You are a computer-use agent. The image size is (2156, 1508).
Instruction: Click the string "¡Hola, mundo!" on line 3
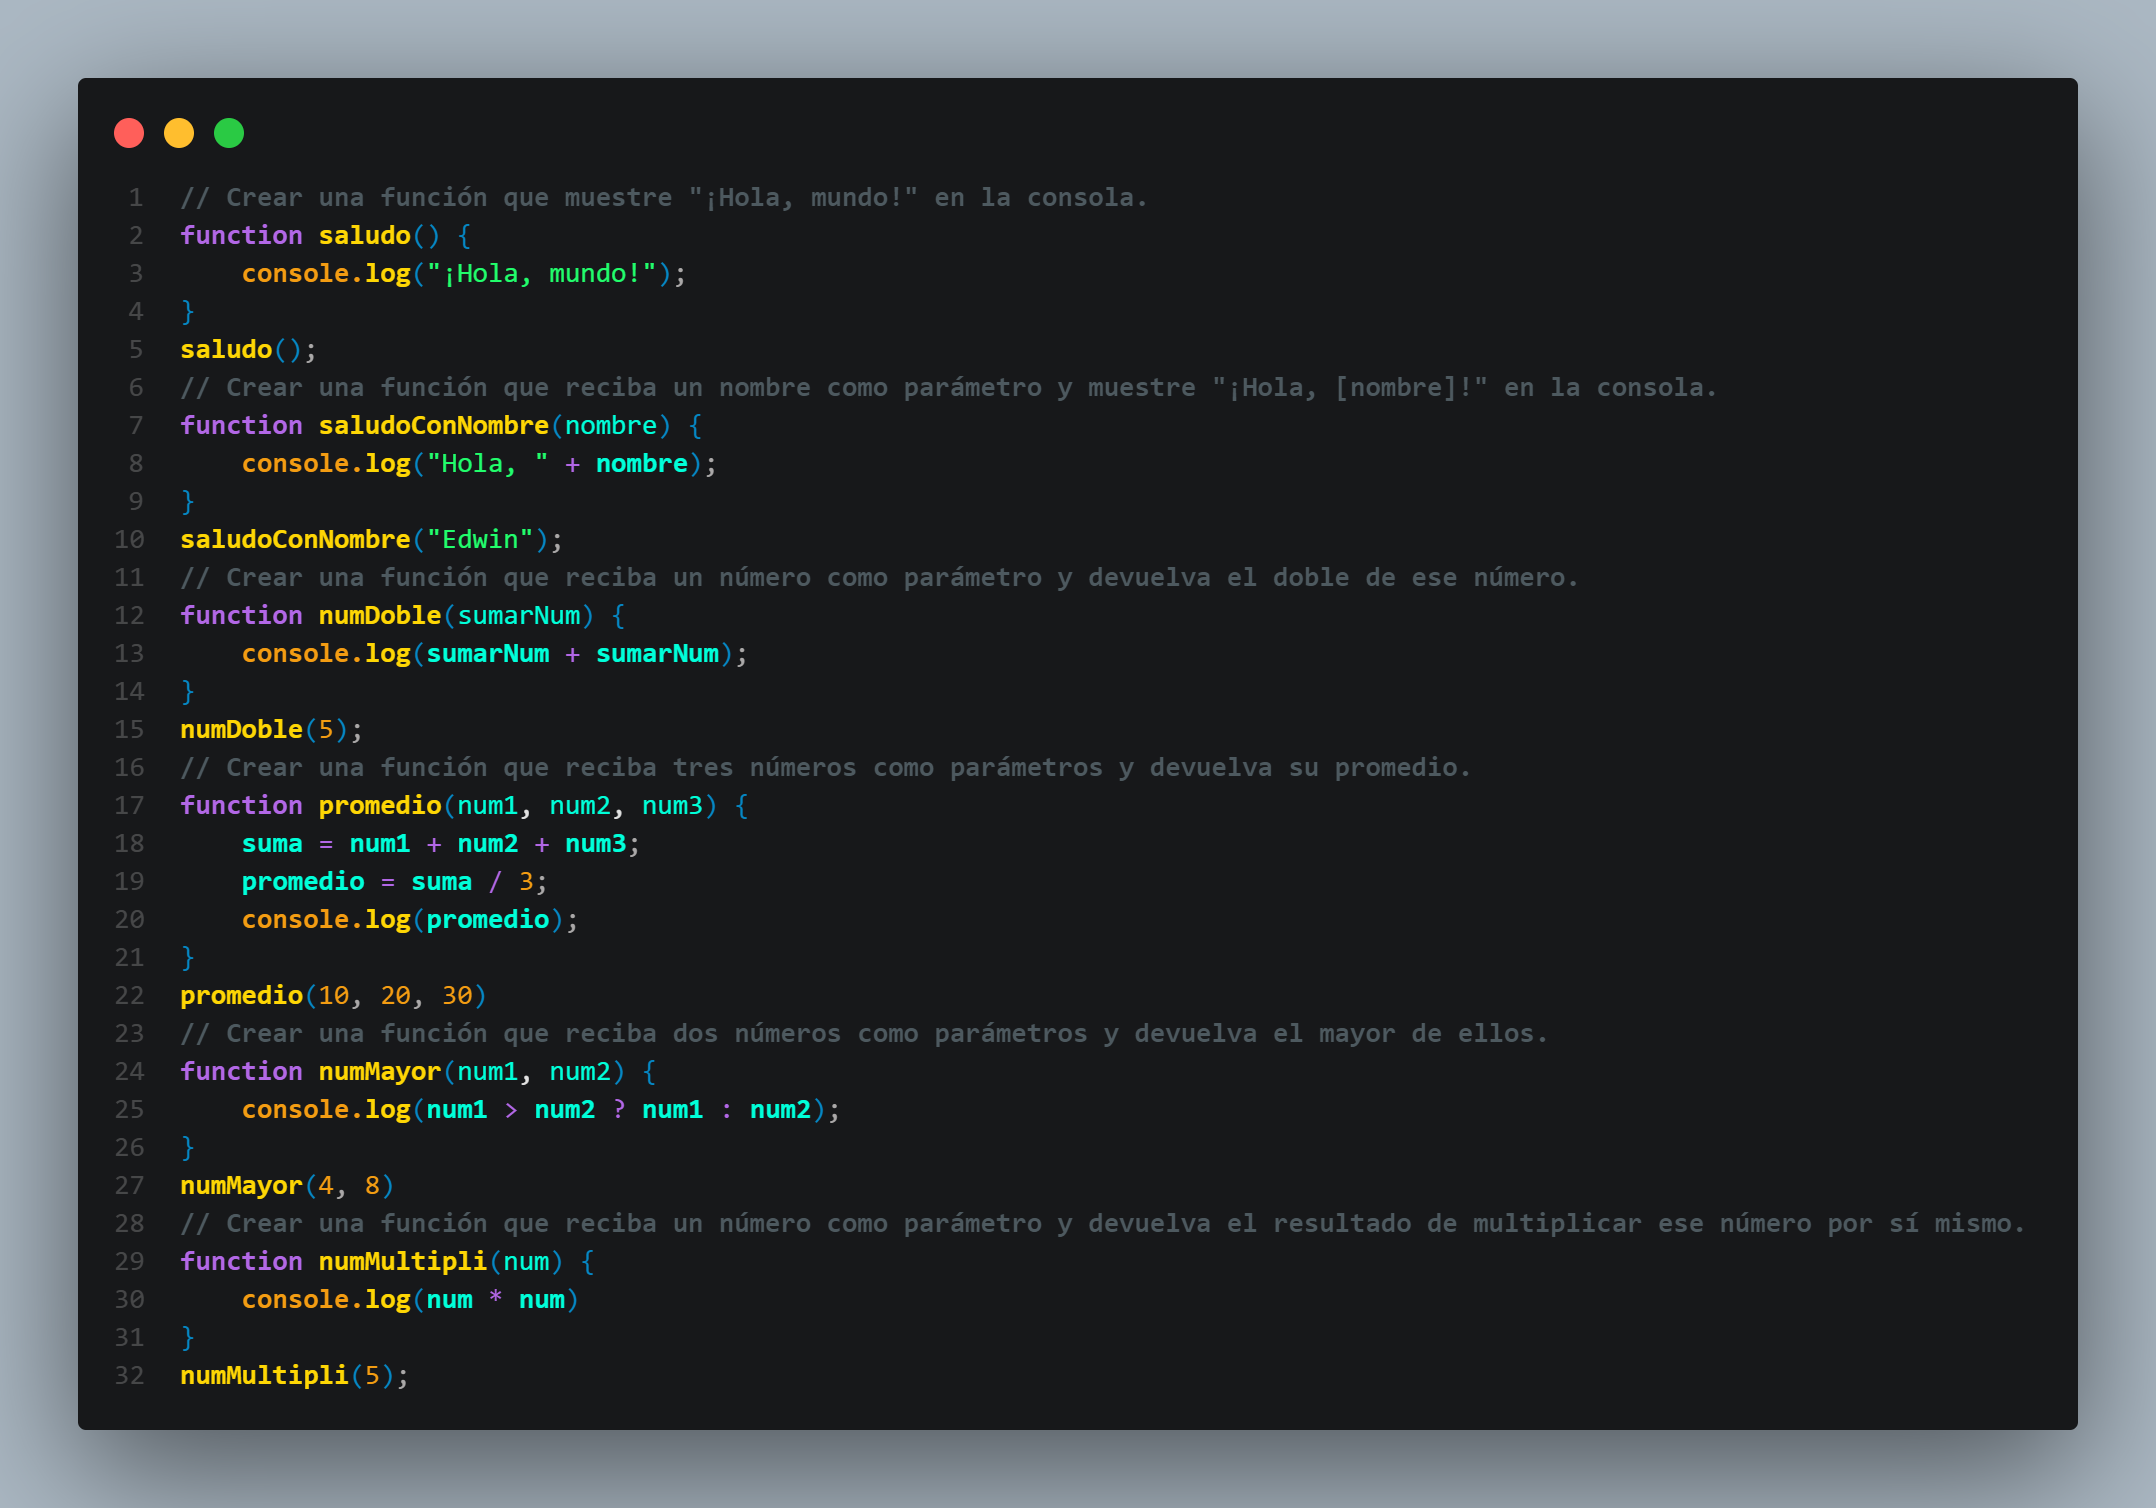[x=541, y=274]
